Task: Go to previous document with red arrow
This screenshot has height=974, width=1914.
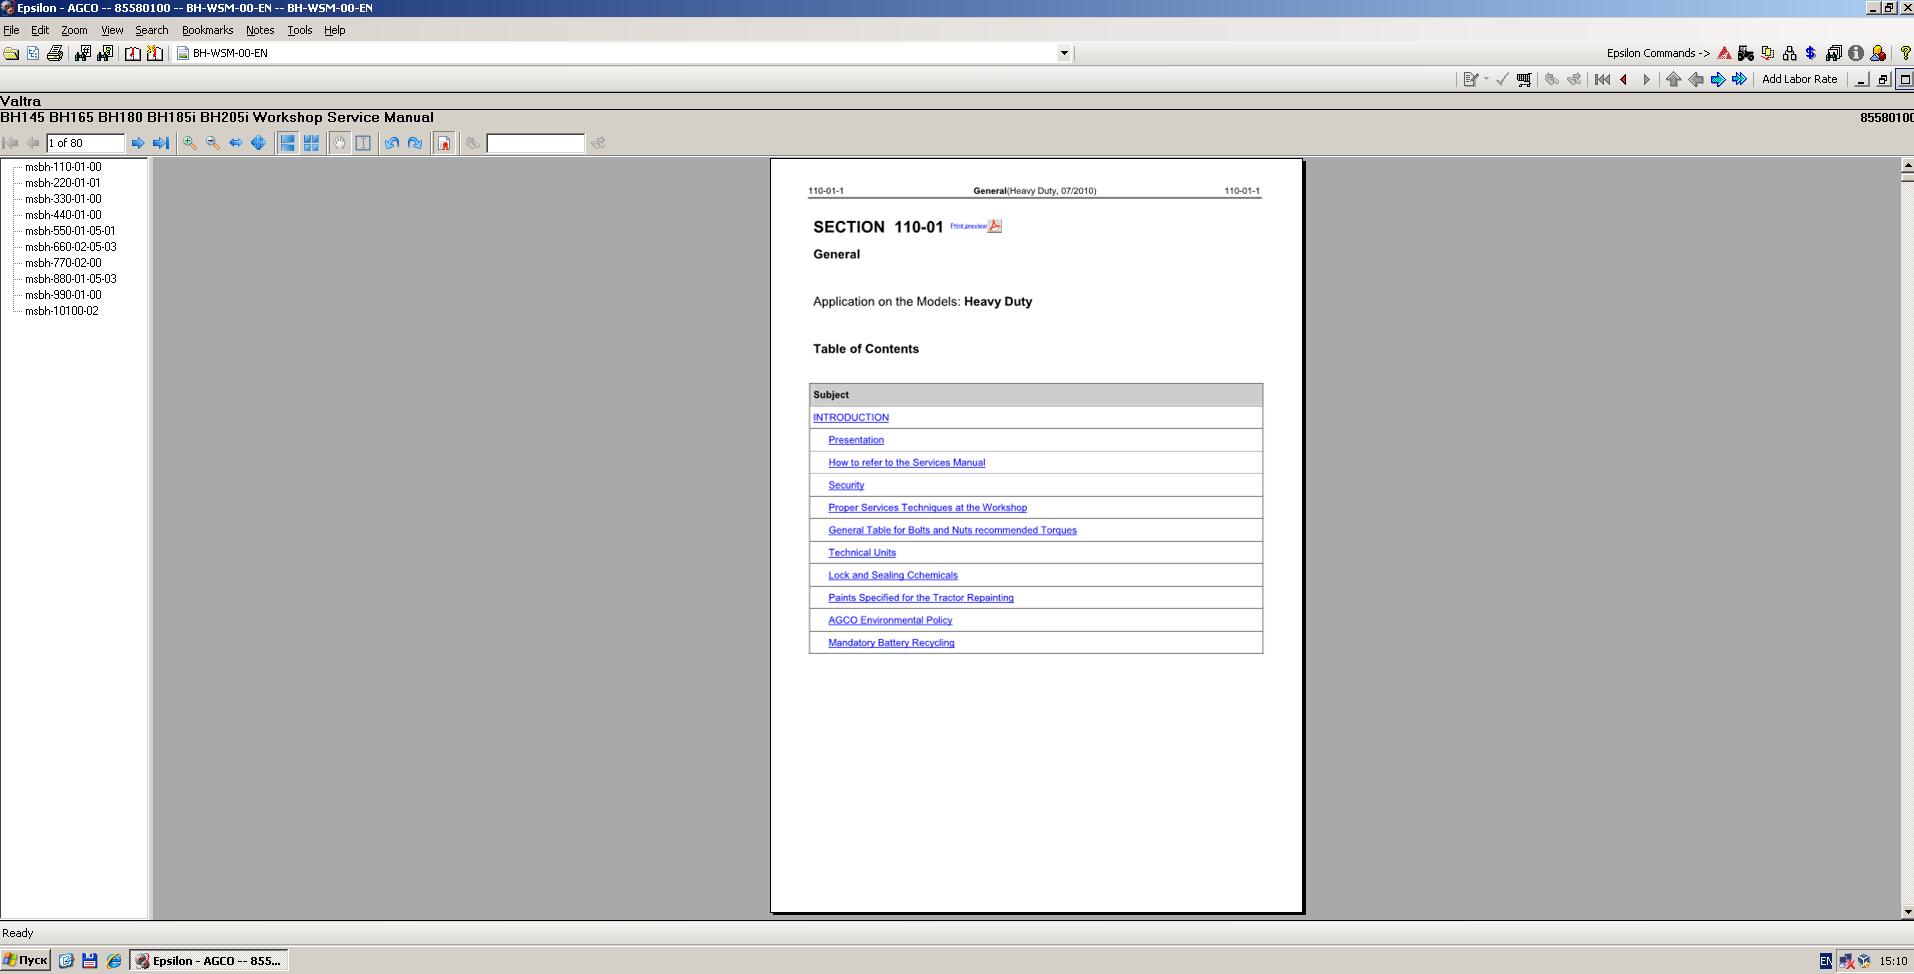Action: point(1624,79)
